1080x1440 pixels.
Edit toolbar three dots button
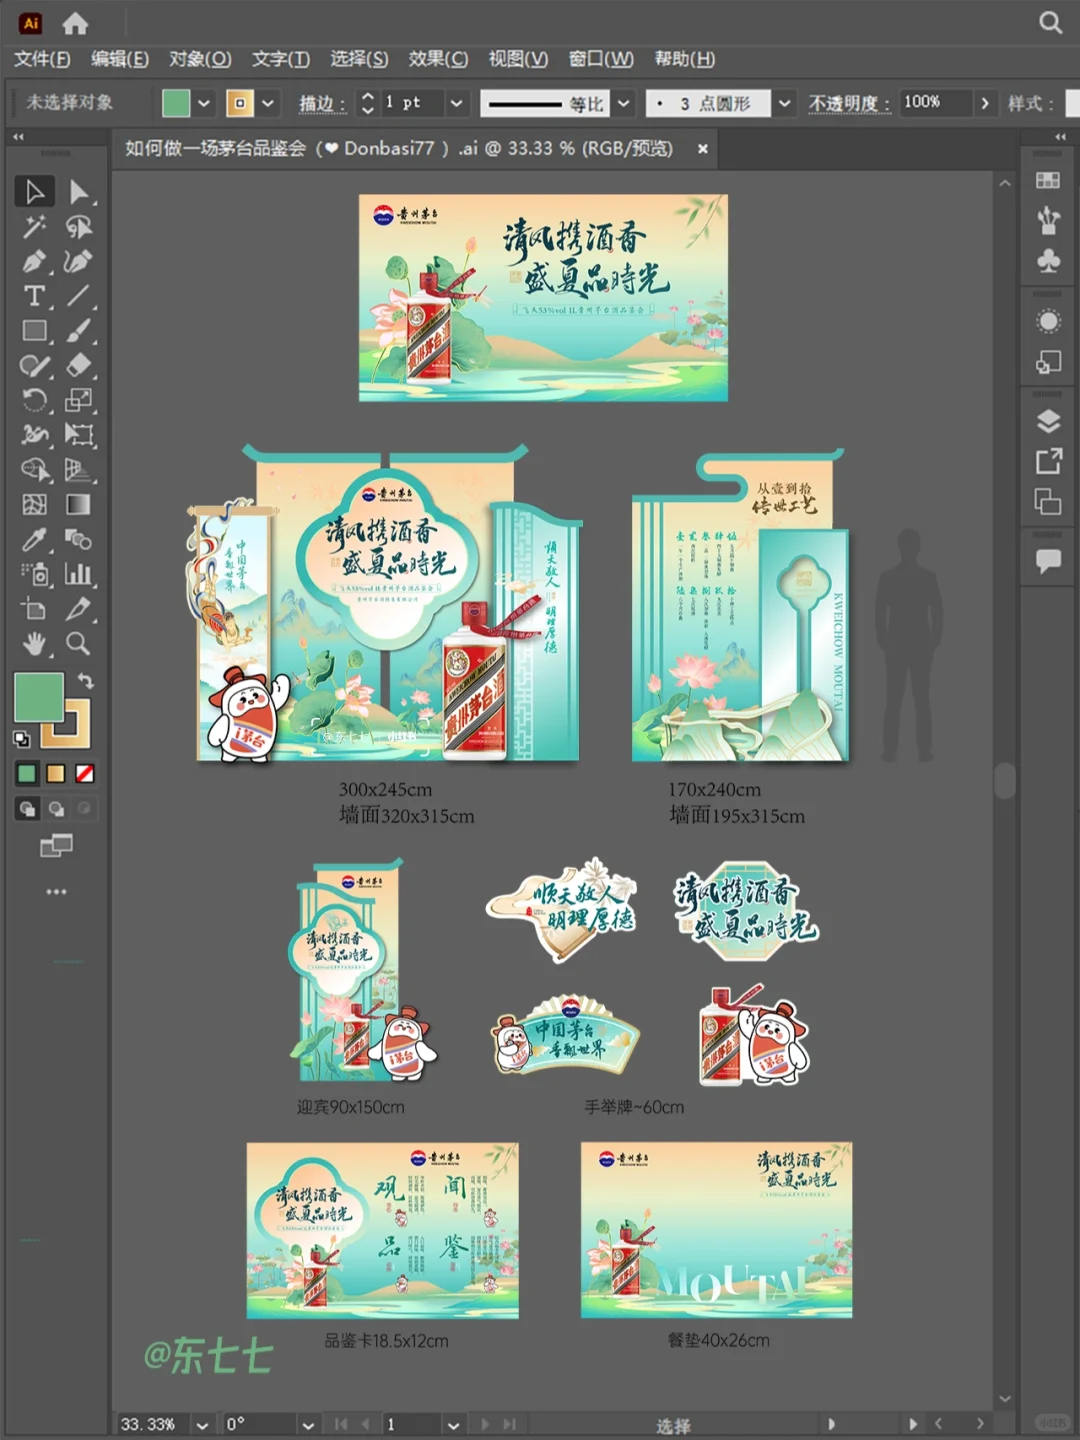(x=56, y=891)
